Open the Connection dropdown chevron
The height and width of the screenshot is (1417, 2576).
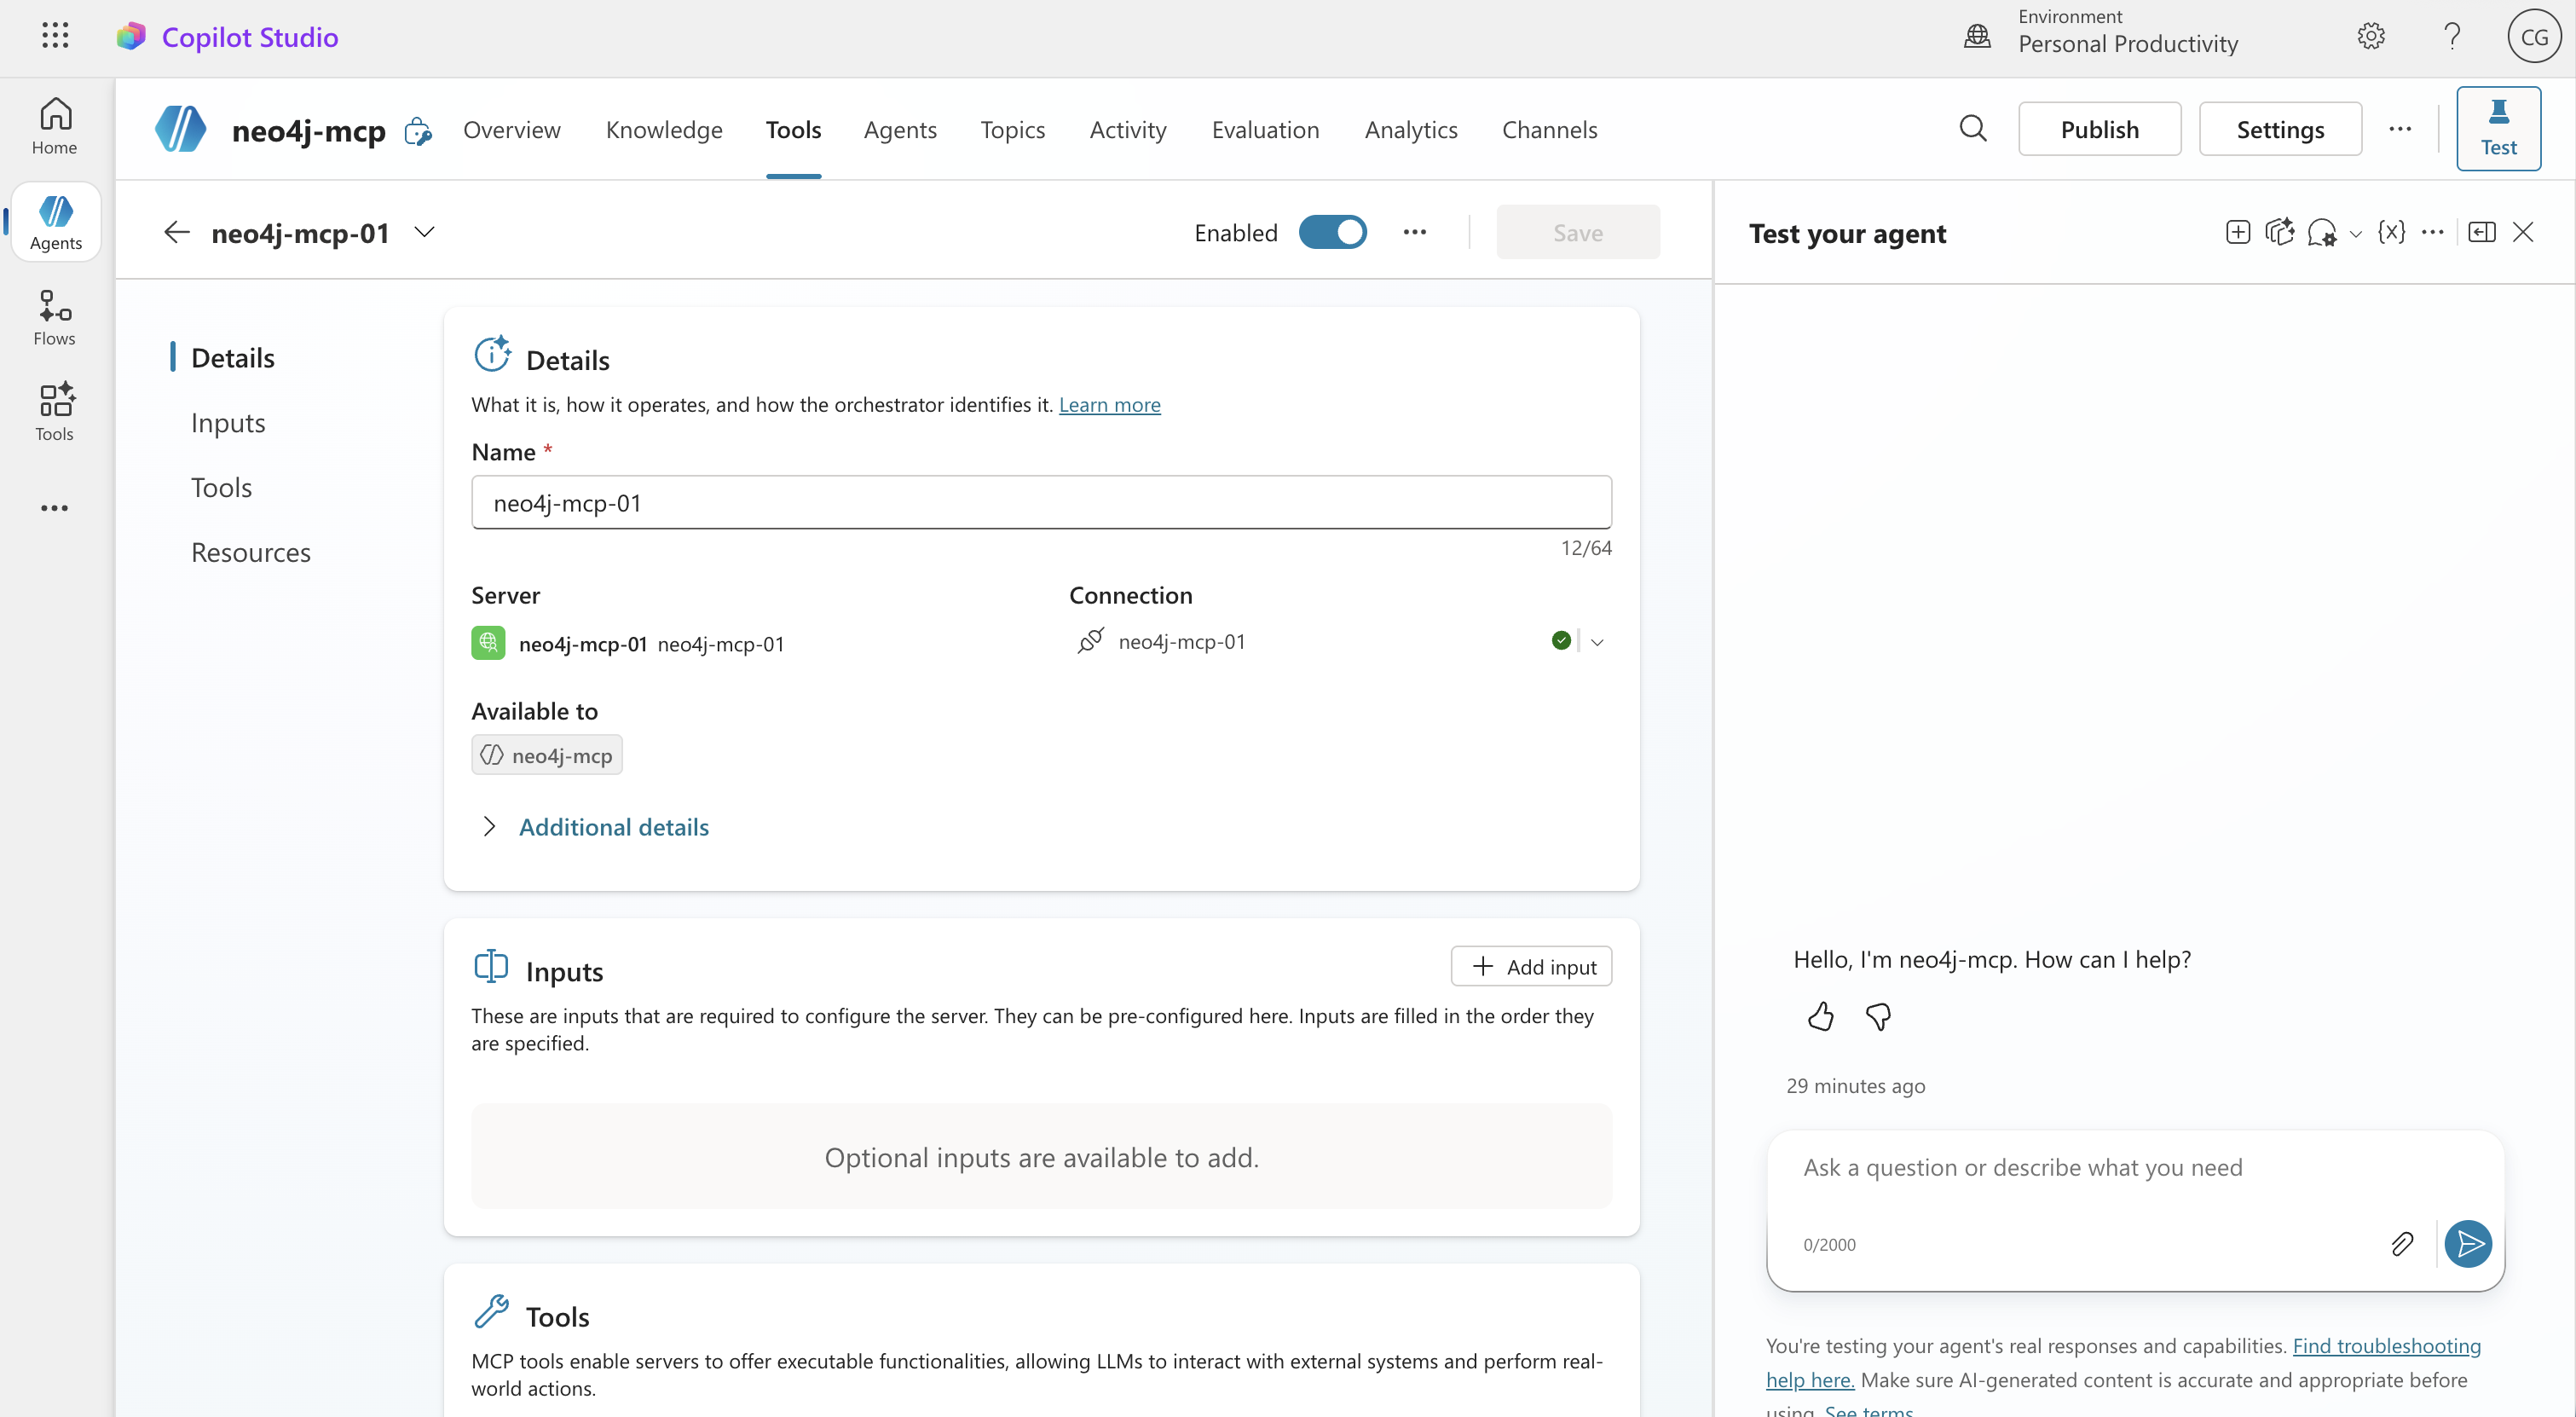[1597, 642]
